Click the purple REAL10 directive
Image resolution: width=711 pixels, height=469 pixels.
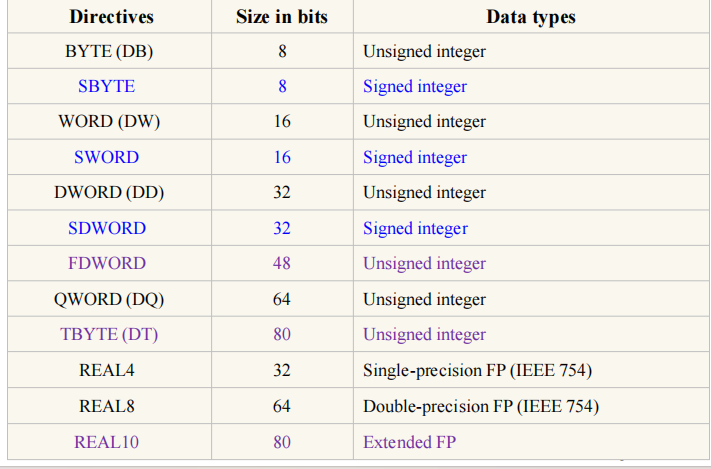(106, 441)
